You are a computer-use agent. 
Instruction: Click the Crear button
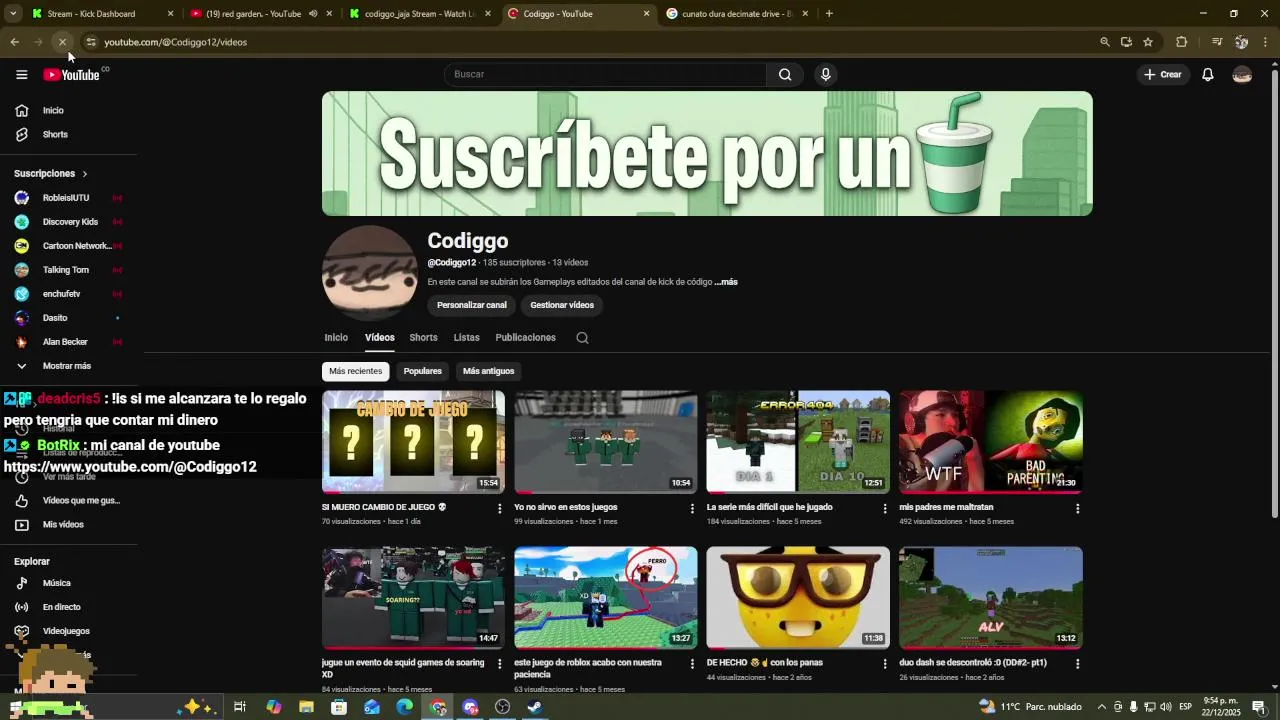(x=1163, y=75)
